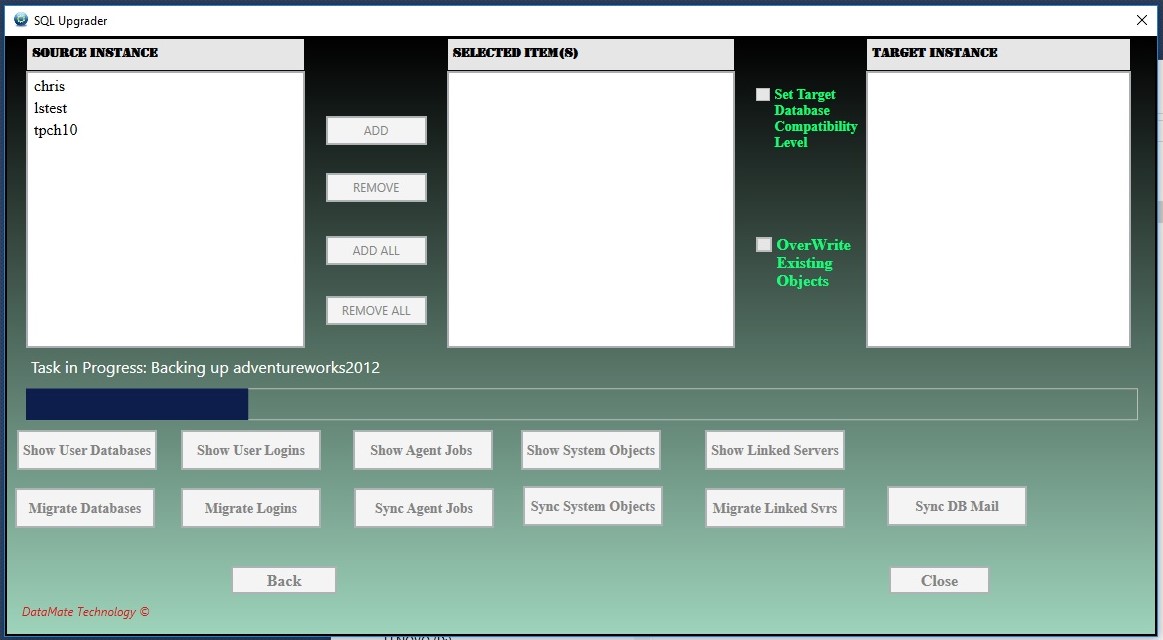Toggle OverWrite Existing Objects checkbox

[763, 244]
